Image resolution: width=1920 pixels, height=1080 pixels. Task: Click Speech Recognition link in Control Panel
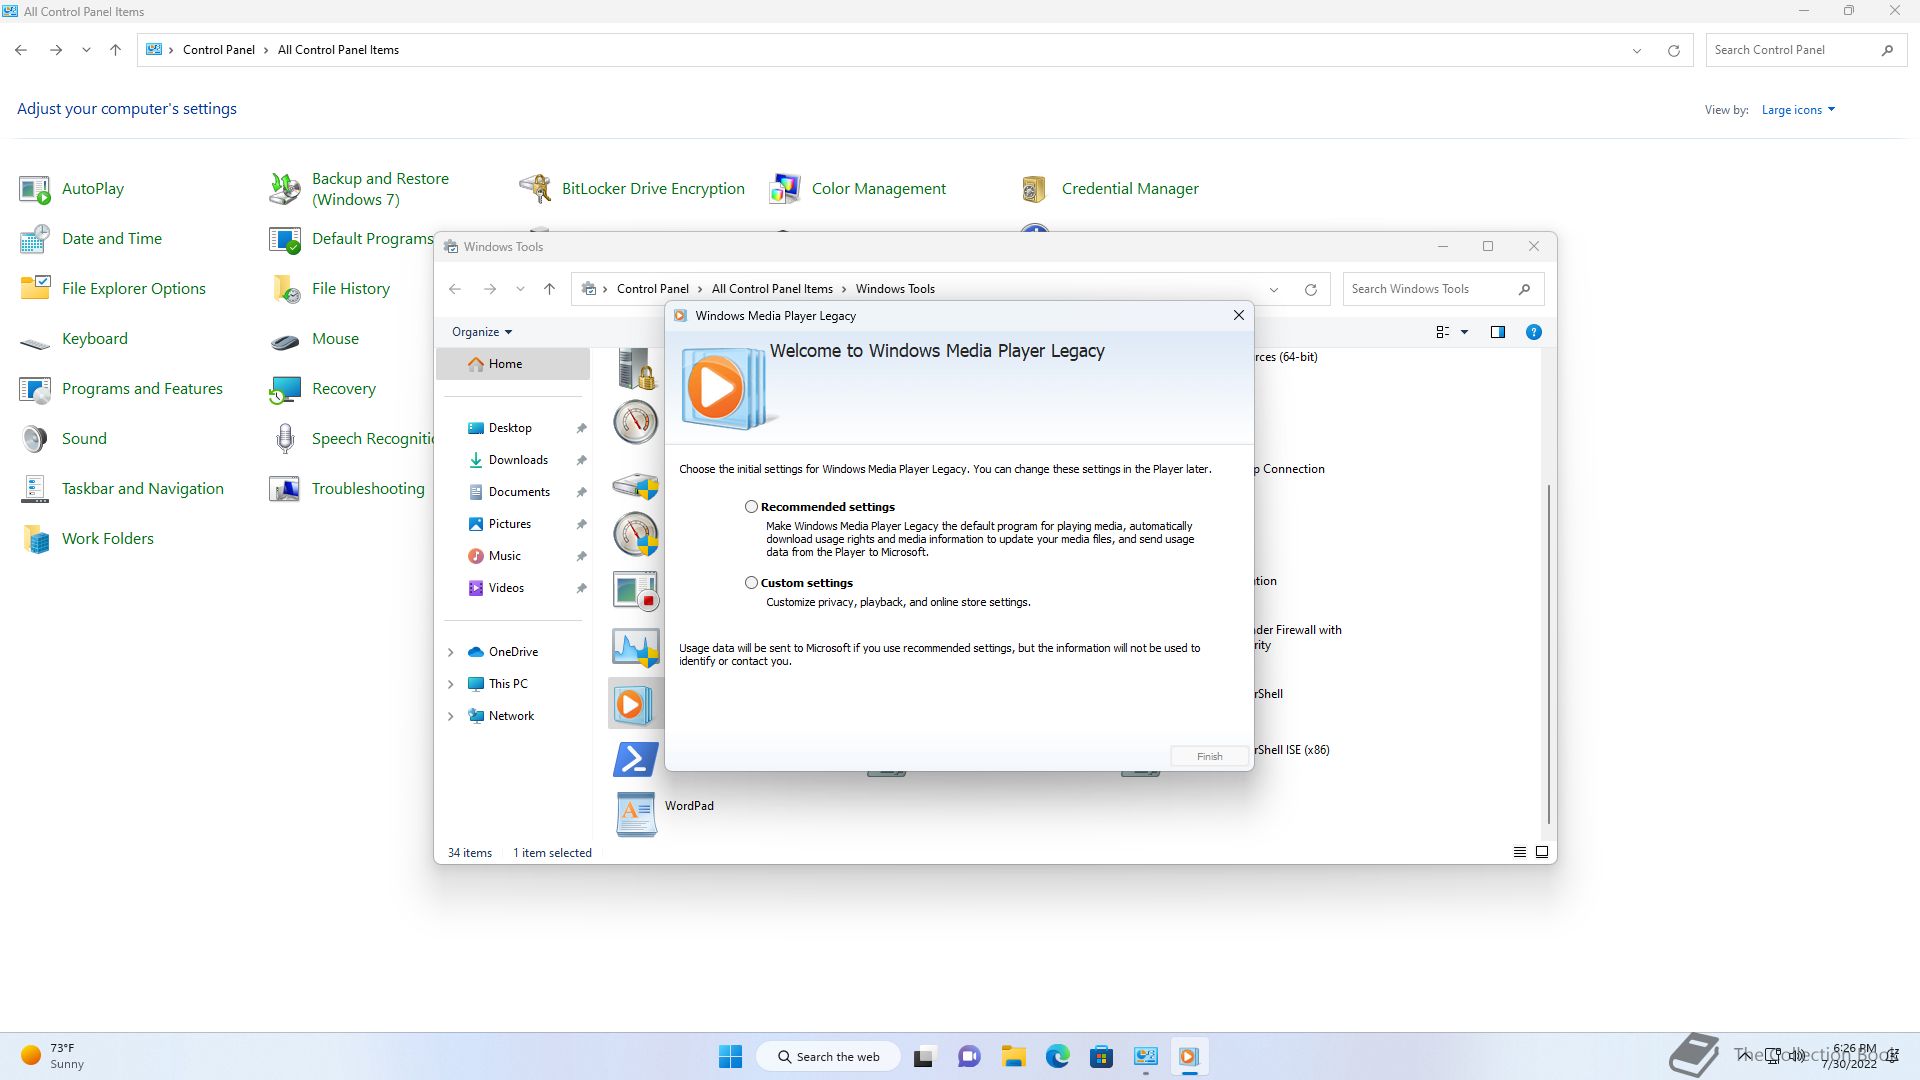point(372,439)
